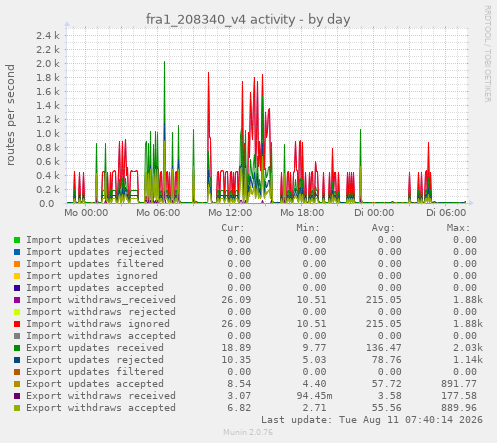Click the Munin 2.0.76 version text

248,432
